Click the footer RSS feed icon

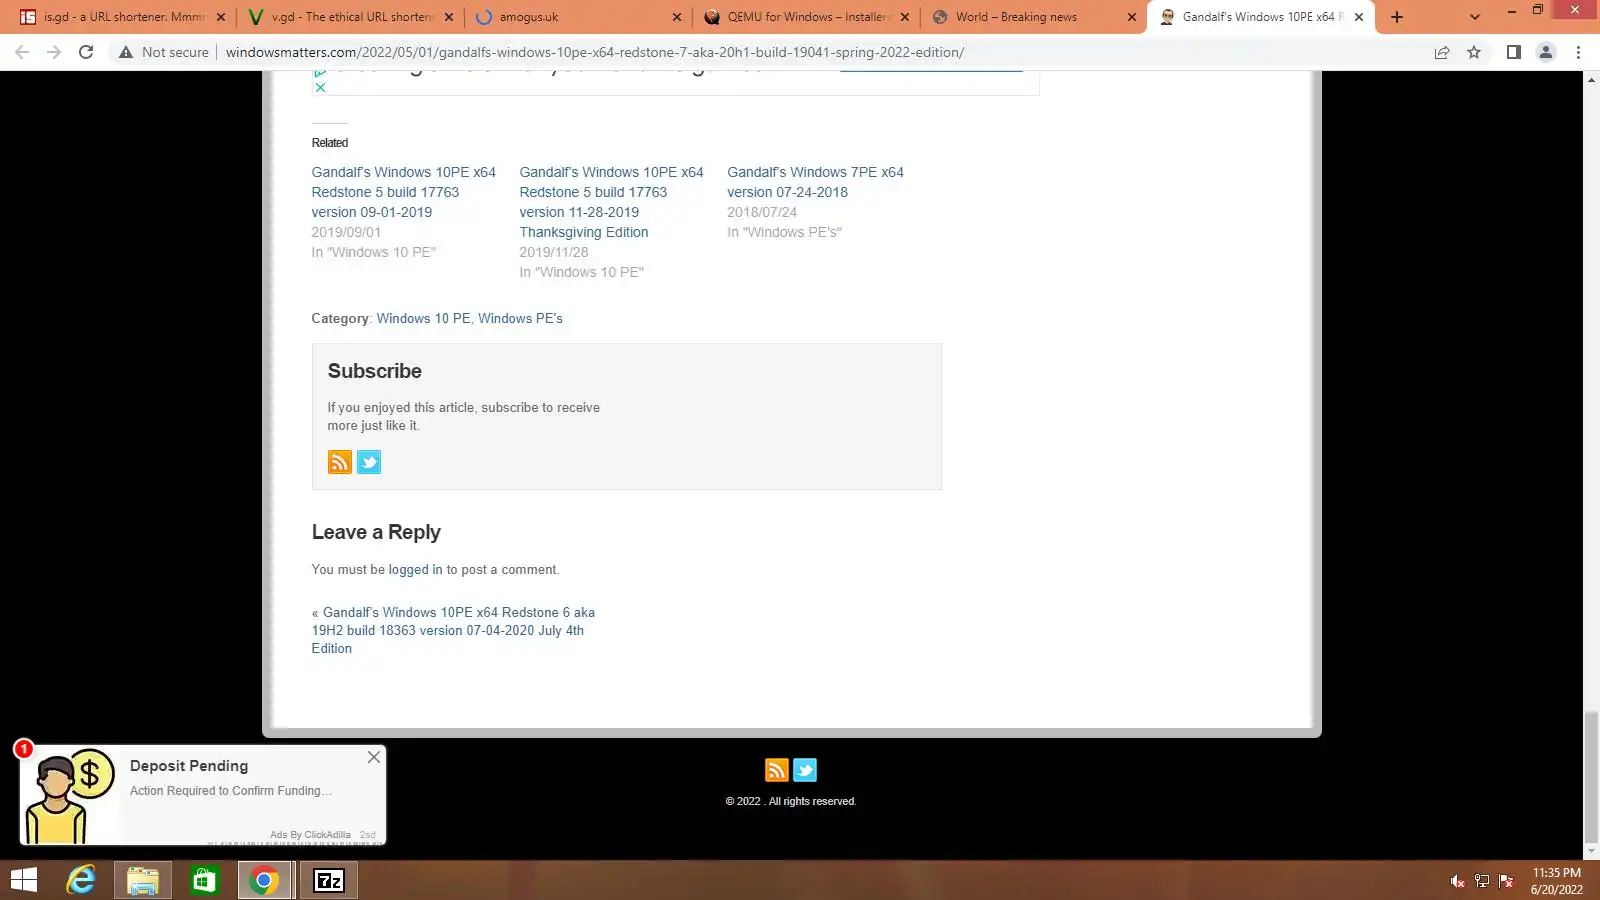pyautogui.click(x=777, y=770)
